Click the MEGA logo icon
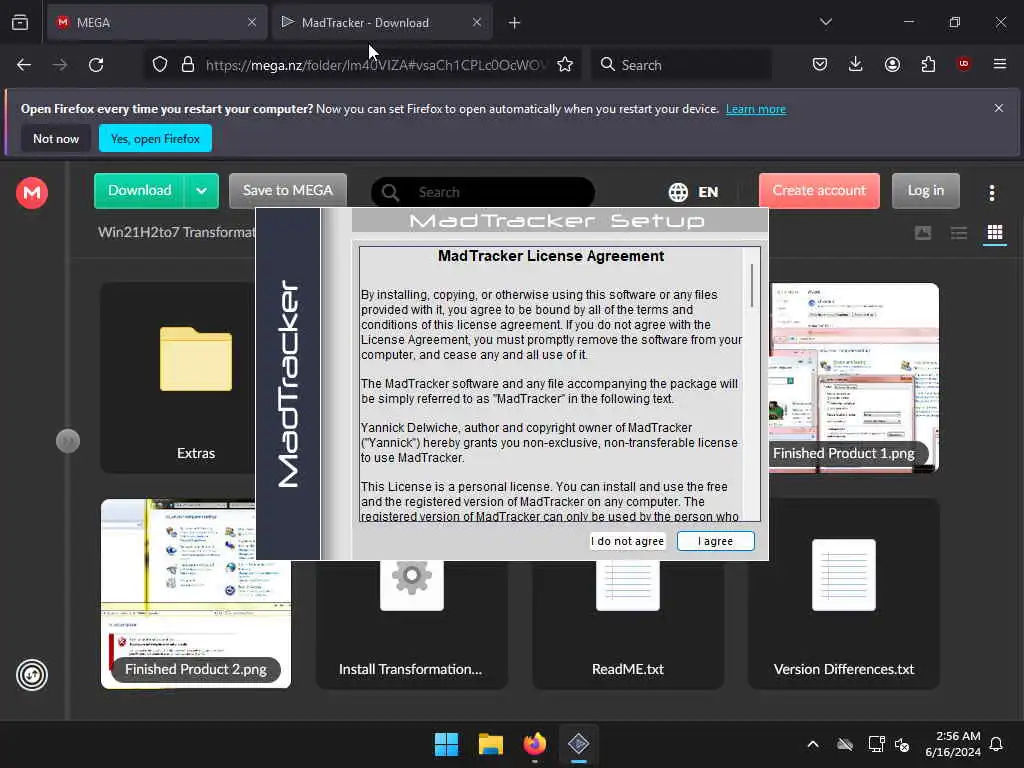Screen dimensions: 1024x768 coord(31,193)
